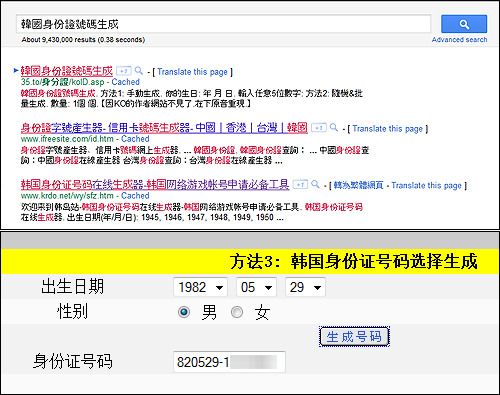Viewport: 500px width, 395px height.
Task: Click the 生成号码 generate button
Action: coord(354,336)
